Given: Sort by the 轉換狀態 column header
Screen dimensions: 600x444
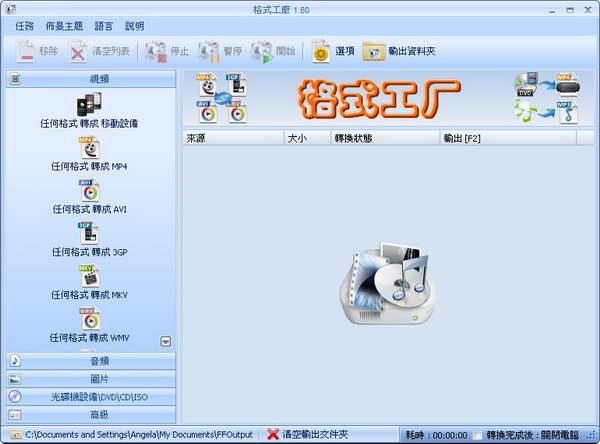Looking at the screenshot, I should click(x=384, y=139).
